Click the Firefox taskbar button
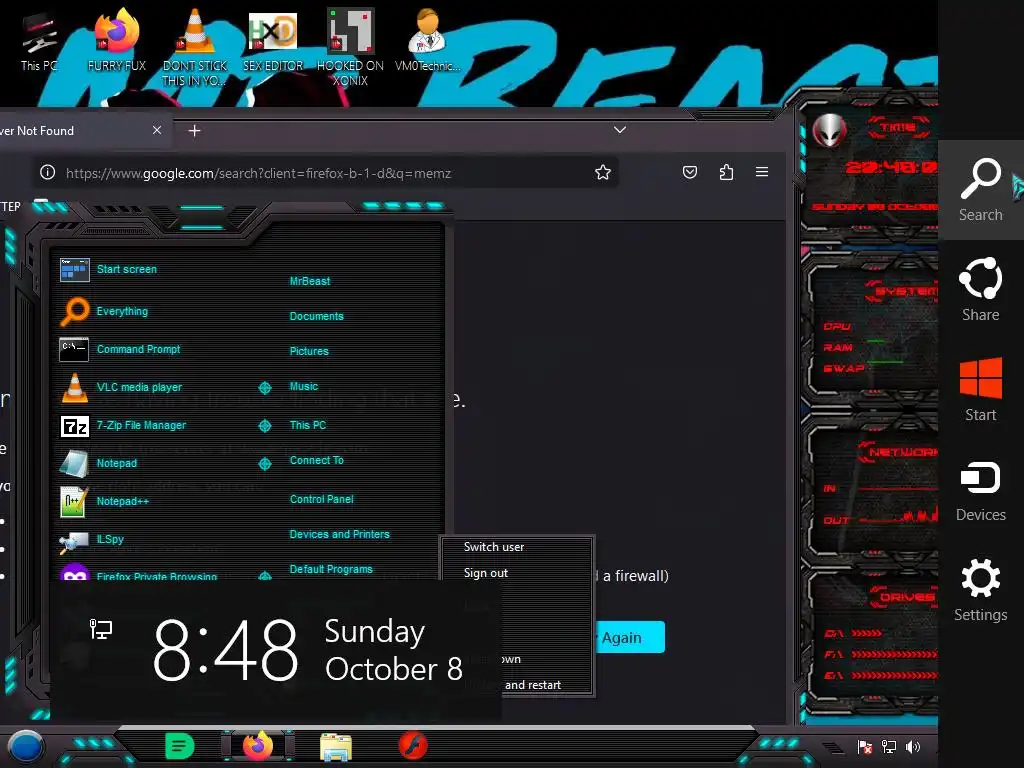1024x768 pixels. click(258, 746)
